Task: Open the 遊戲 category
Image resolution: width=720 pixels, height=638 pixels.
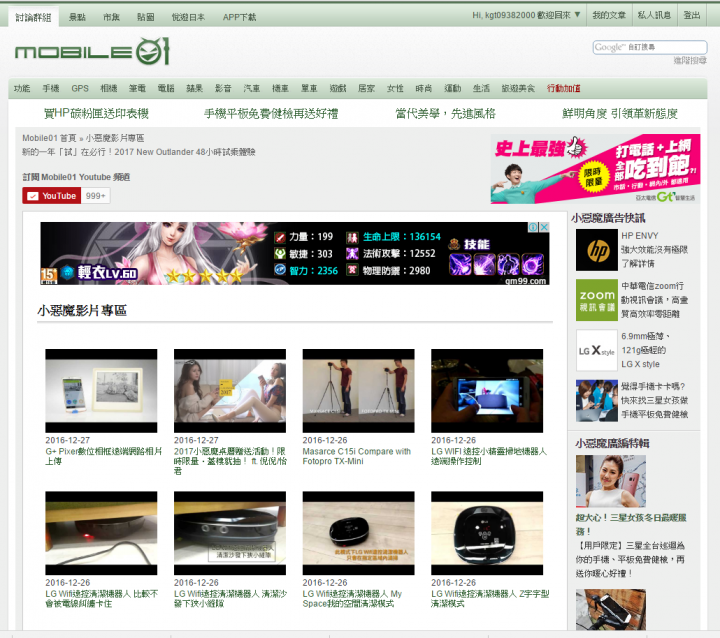Action: point(338,88)
